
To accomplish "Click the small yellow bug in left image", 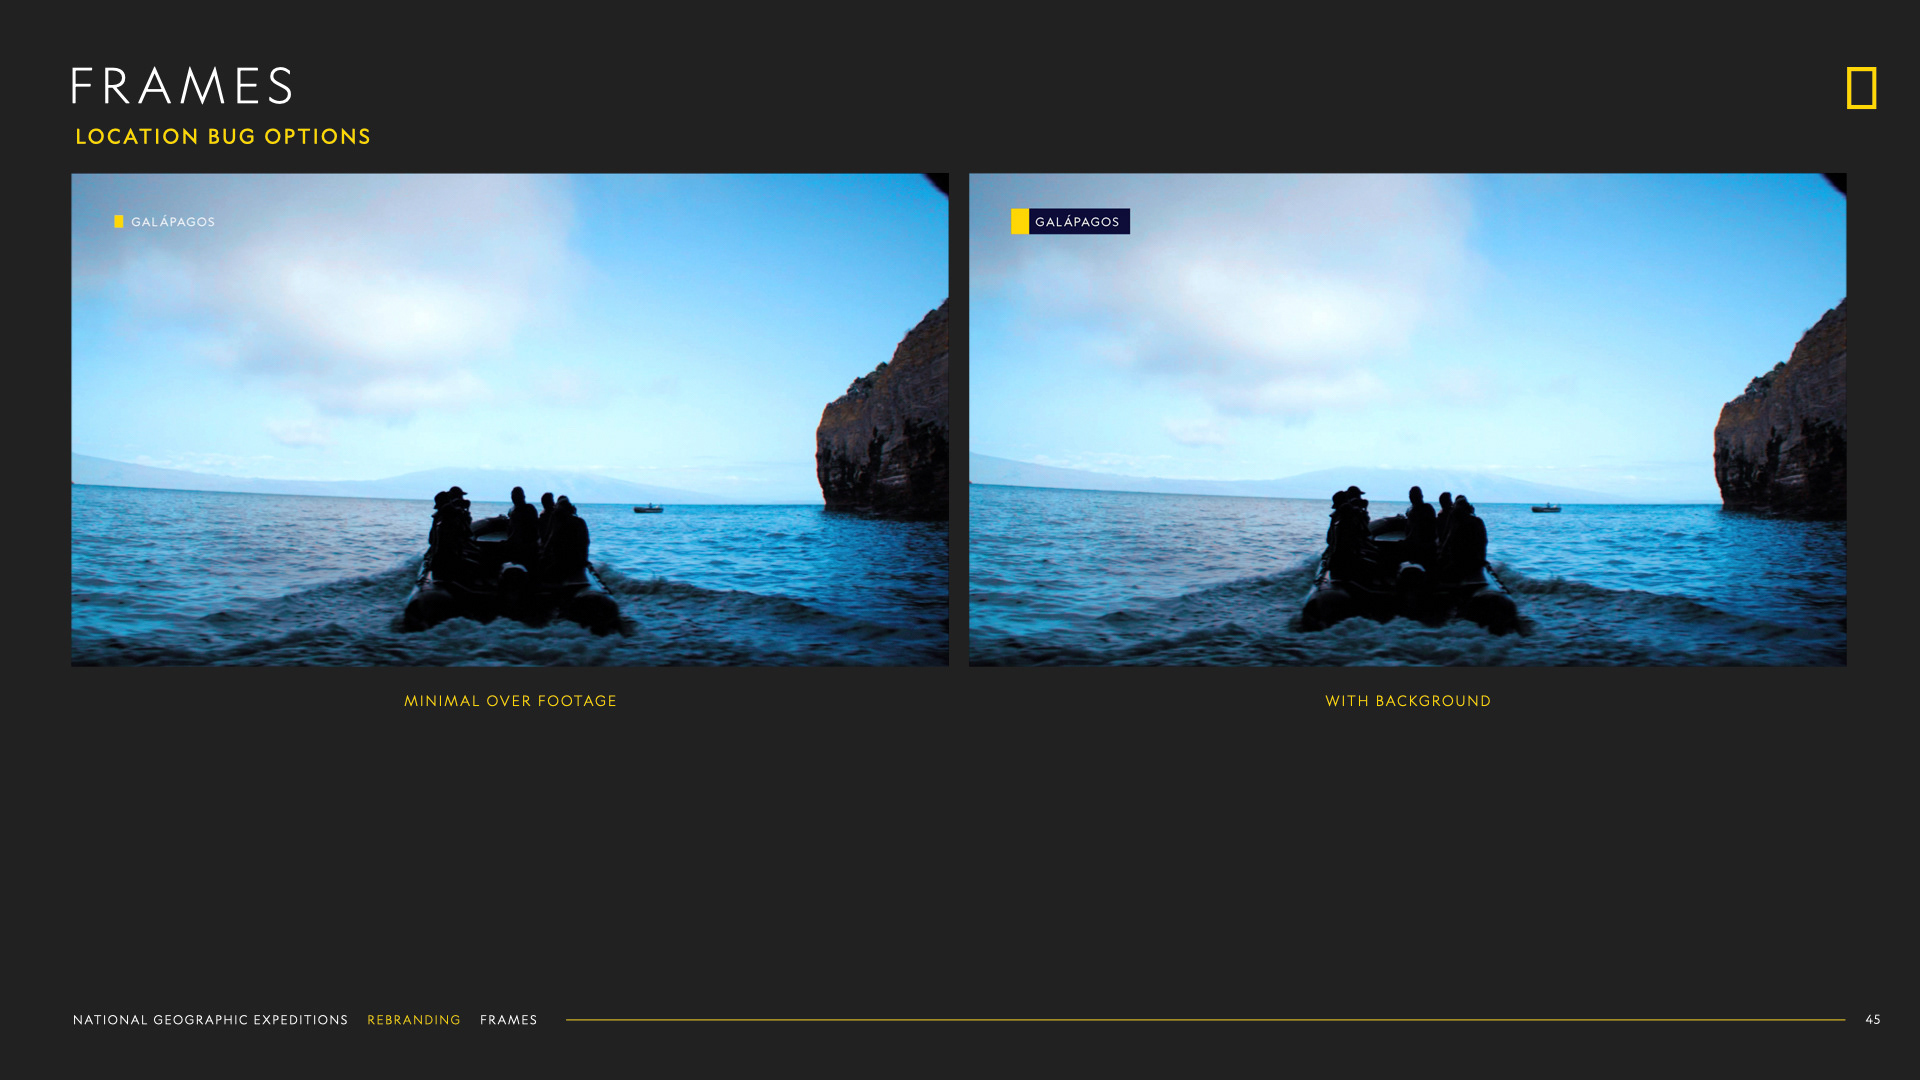I will pos(119,222).
